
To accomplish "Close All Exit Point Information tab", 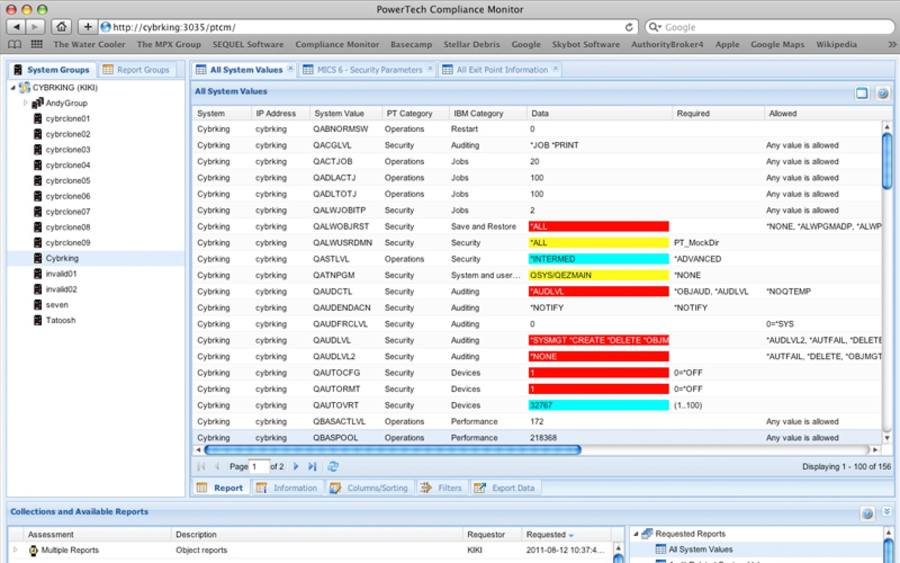I will (556, 69).
